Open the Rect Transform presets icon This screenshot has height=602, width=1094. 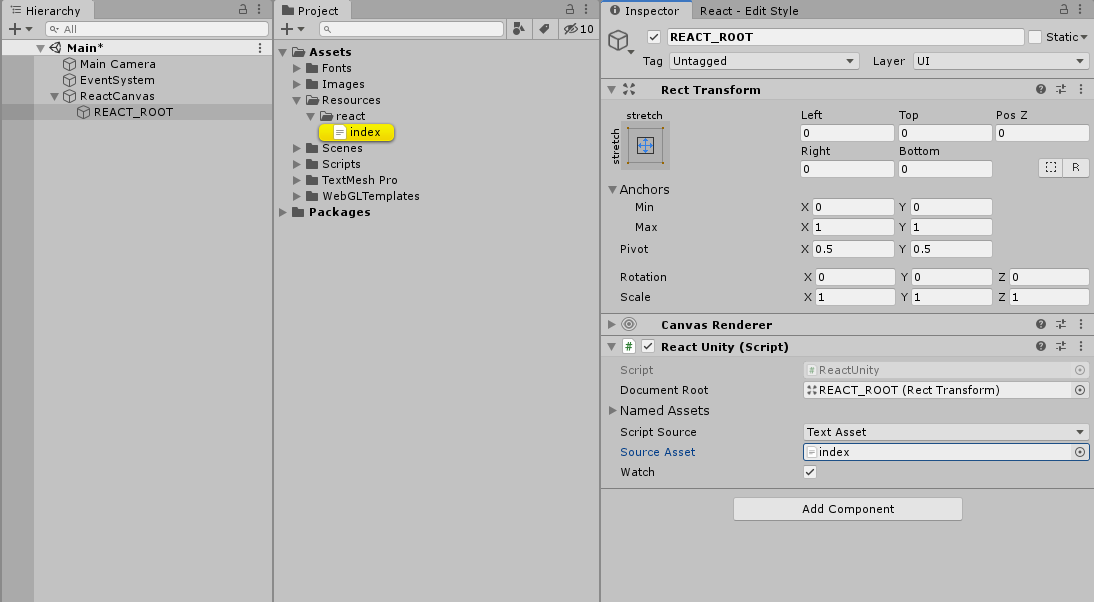click(x=1062, y=90)
